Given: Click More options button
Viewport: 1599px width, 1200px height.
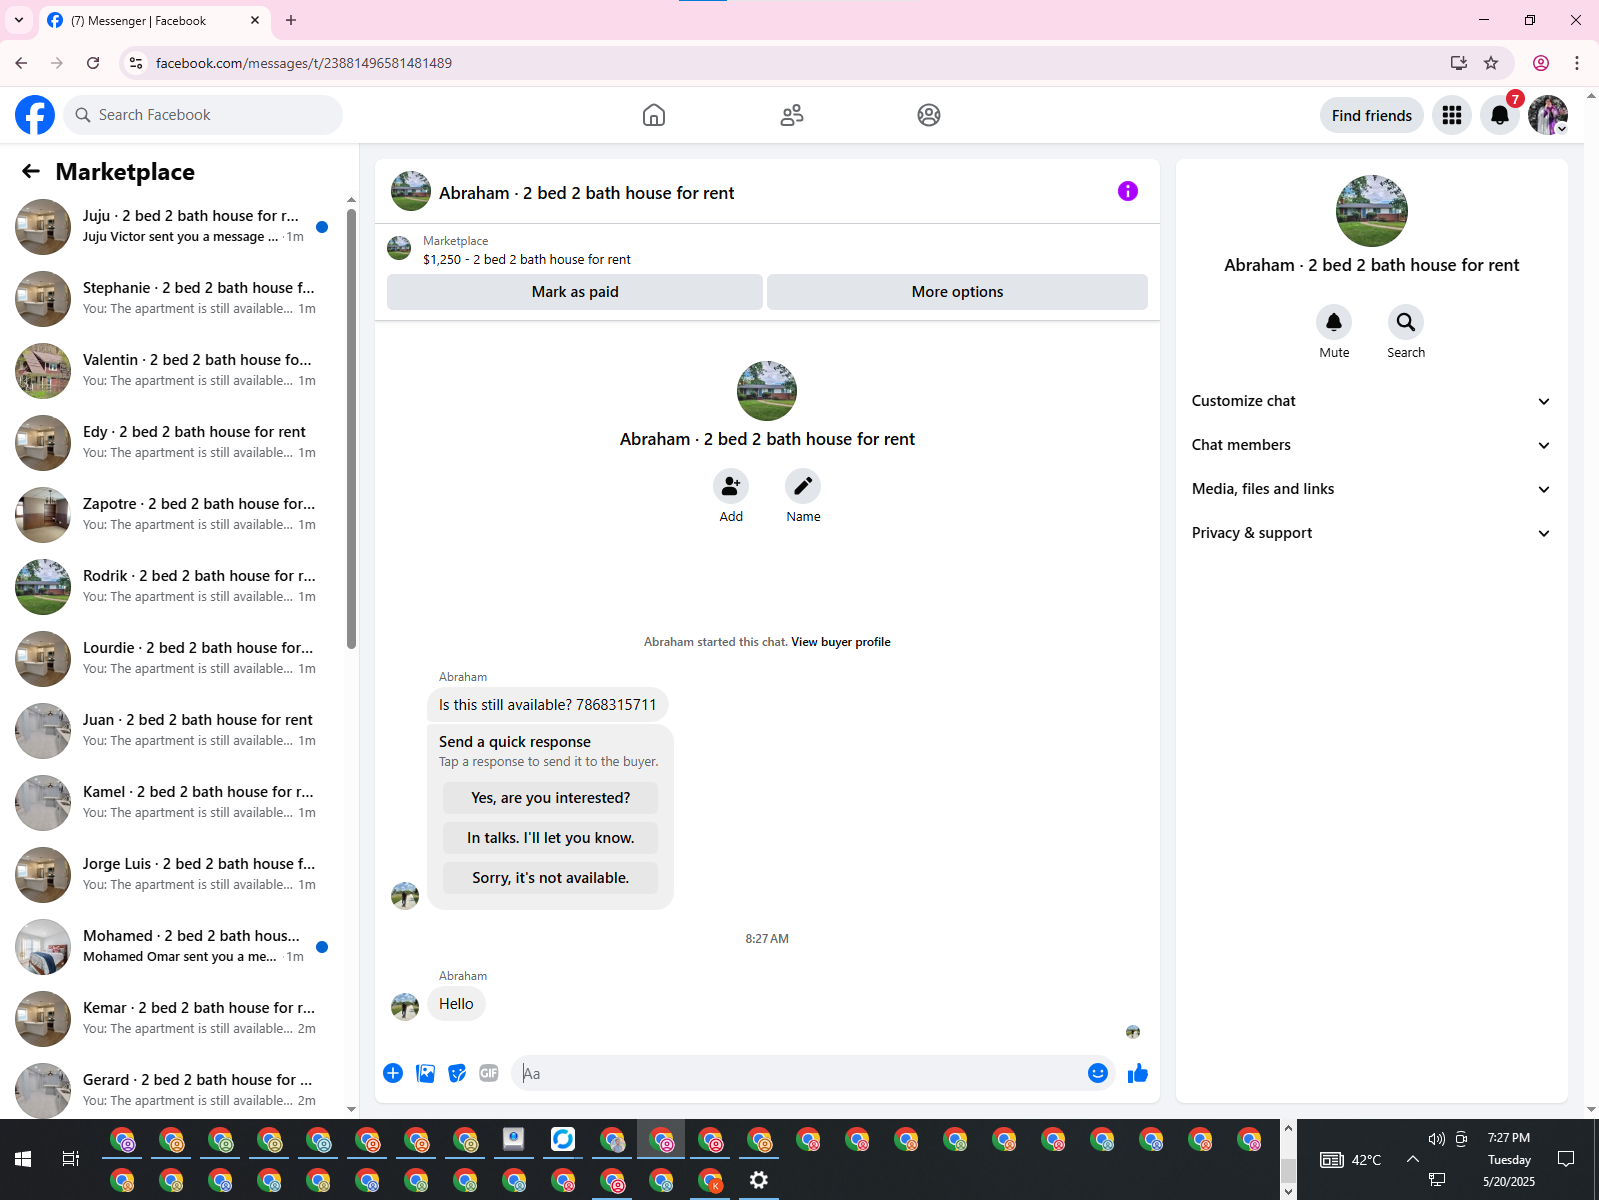Looking at the screenshot, I should coord(957,292).
